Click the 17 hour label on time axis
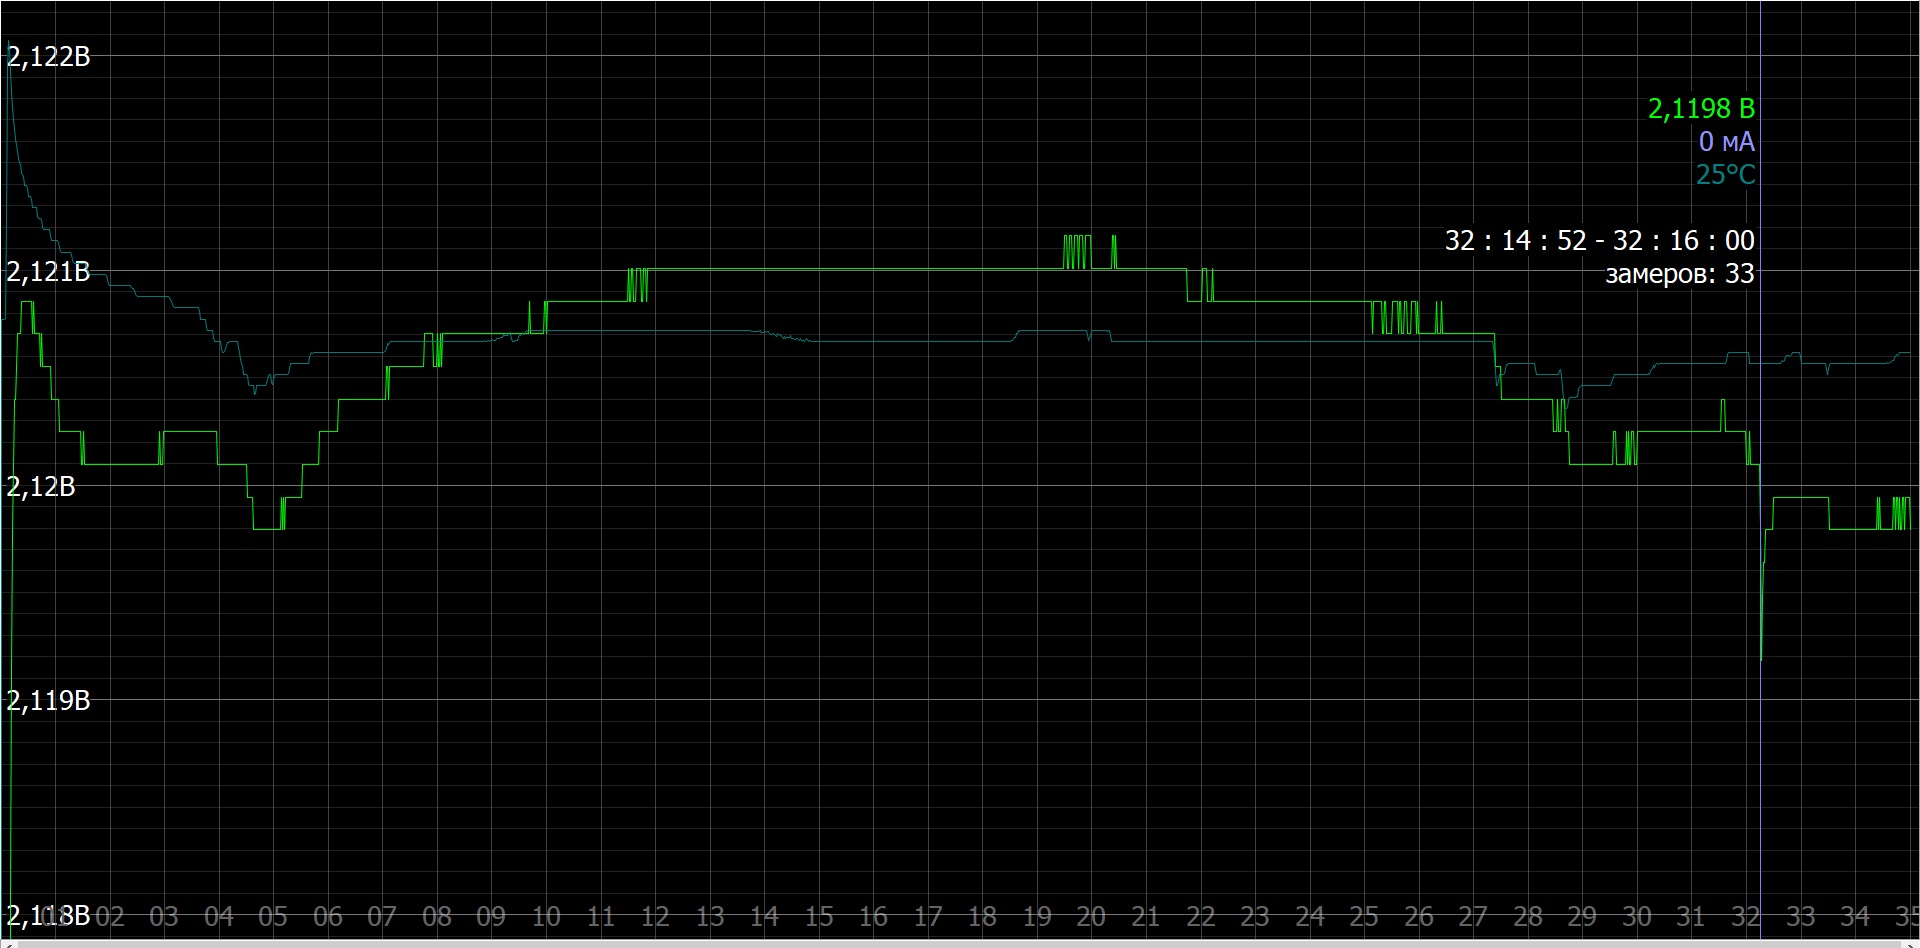 coord(928,916)
